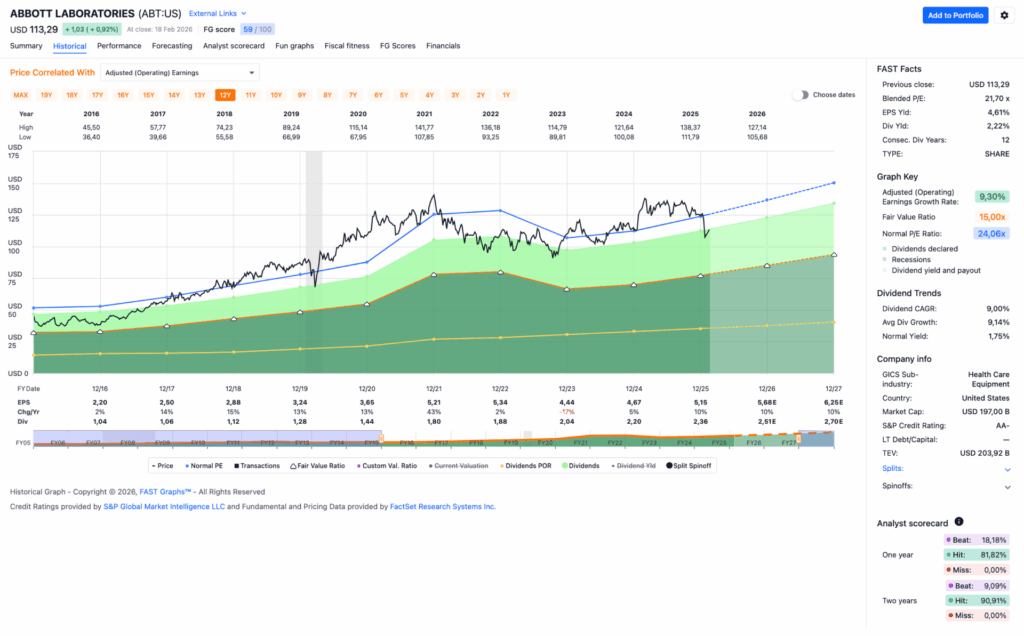Open the settings gear icon

click(1005, 15)
